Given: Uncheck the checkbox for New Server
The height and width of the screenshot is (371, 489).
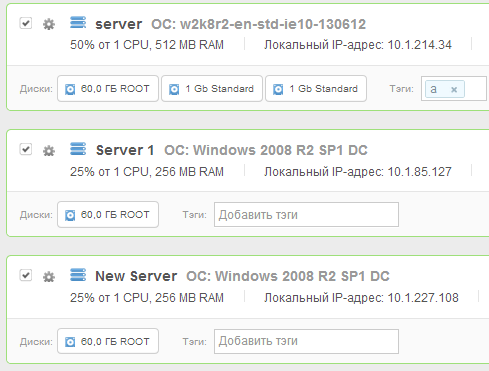Looking at the screenshot, I should pyautogui.click(x=26, y=275).
